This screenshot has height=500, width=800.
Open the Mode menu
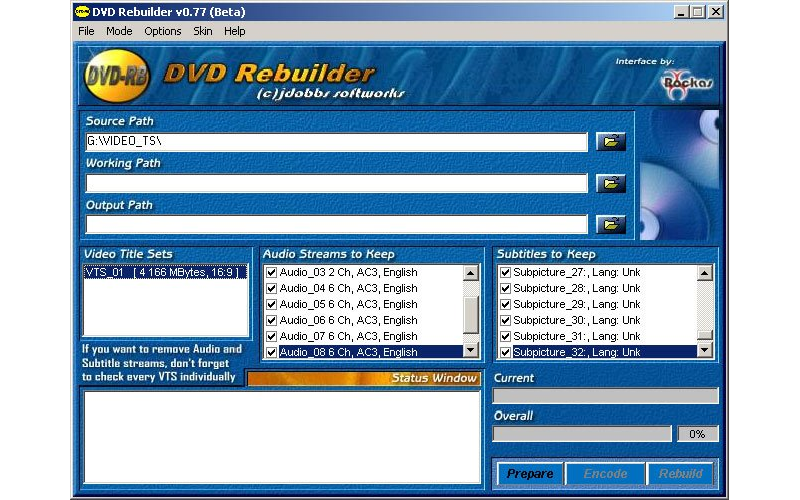(119, 31)
